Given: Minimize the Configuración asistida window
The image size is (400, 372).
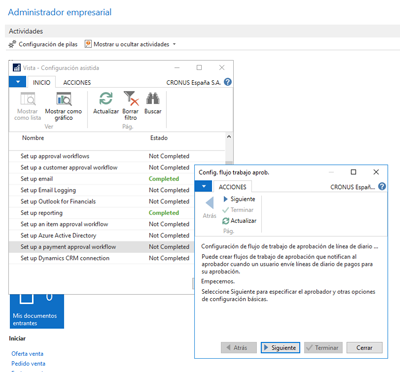Looking at the screenshot, I should coord(177,68).
